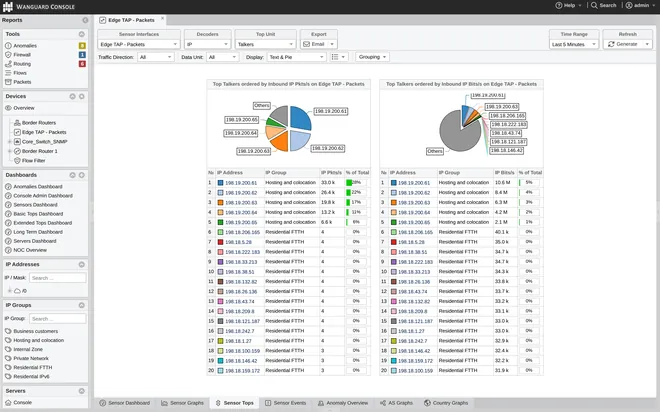Open Extended Tops Dashboard
660x412 pixels.
[43, 223]
